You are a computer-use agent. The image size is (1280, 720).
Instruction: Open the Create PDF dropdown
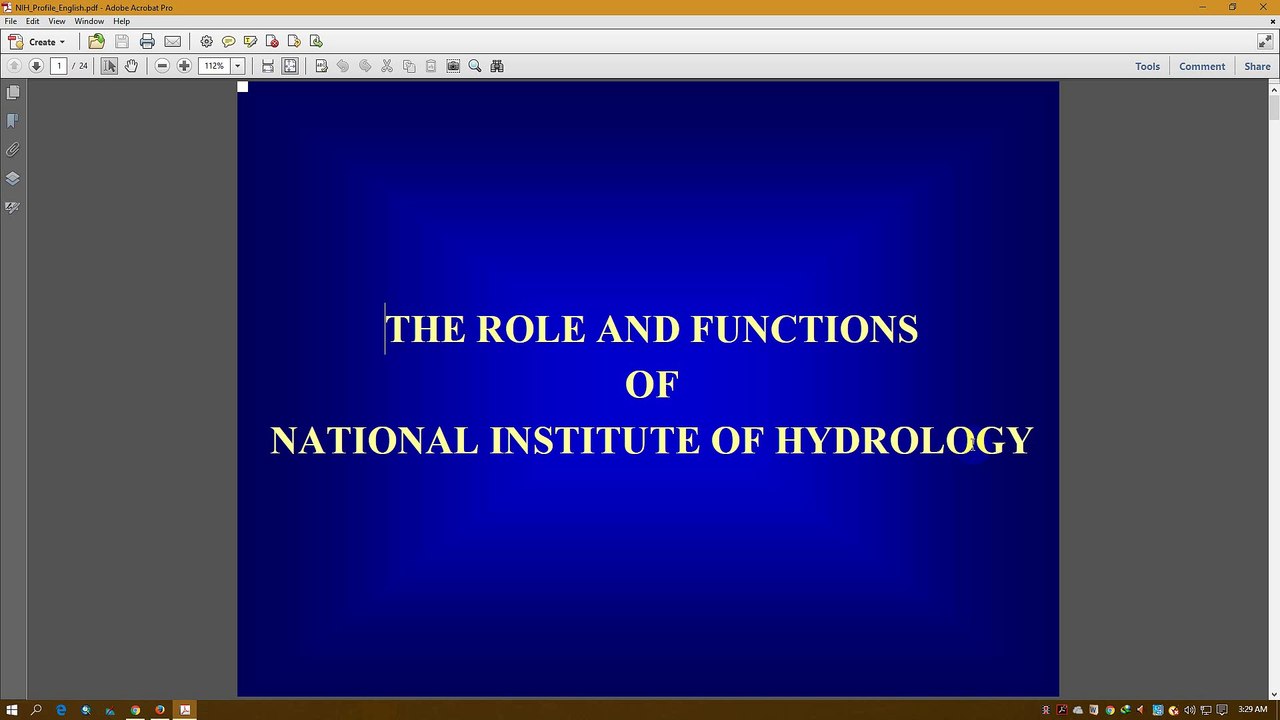tap(37, 42)
